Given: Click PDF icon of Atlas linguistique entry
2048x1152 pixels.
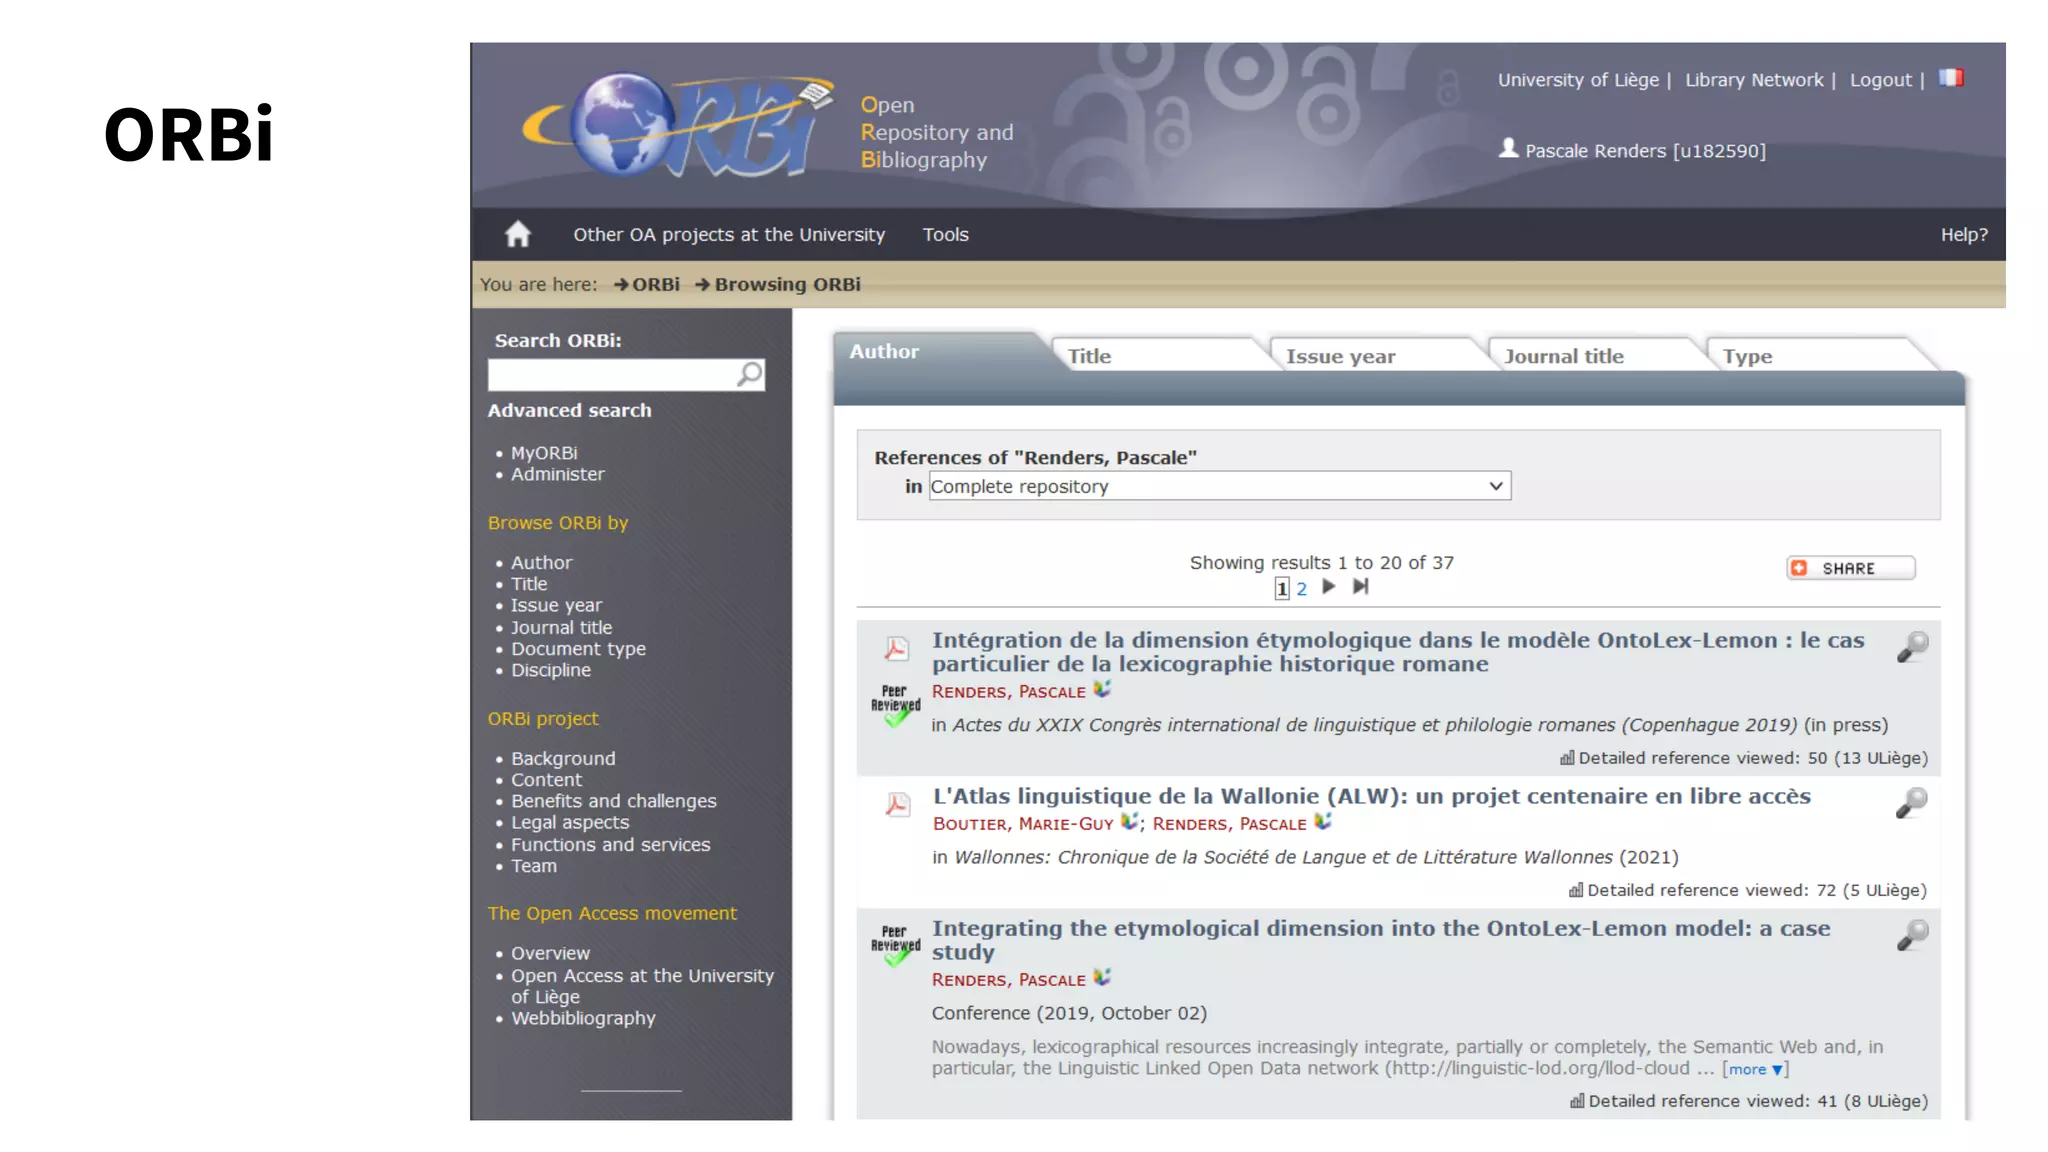Looking at the screenshot, I should click(897, 804).
